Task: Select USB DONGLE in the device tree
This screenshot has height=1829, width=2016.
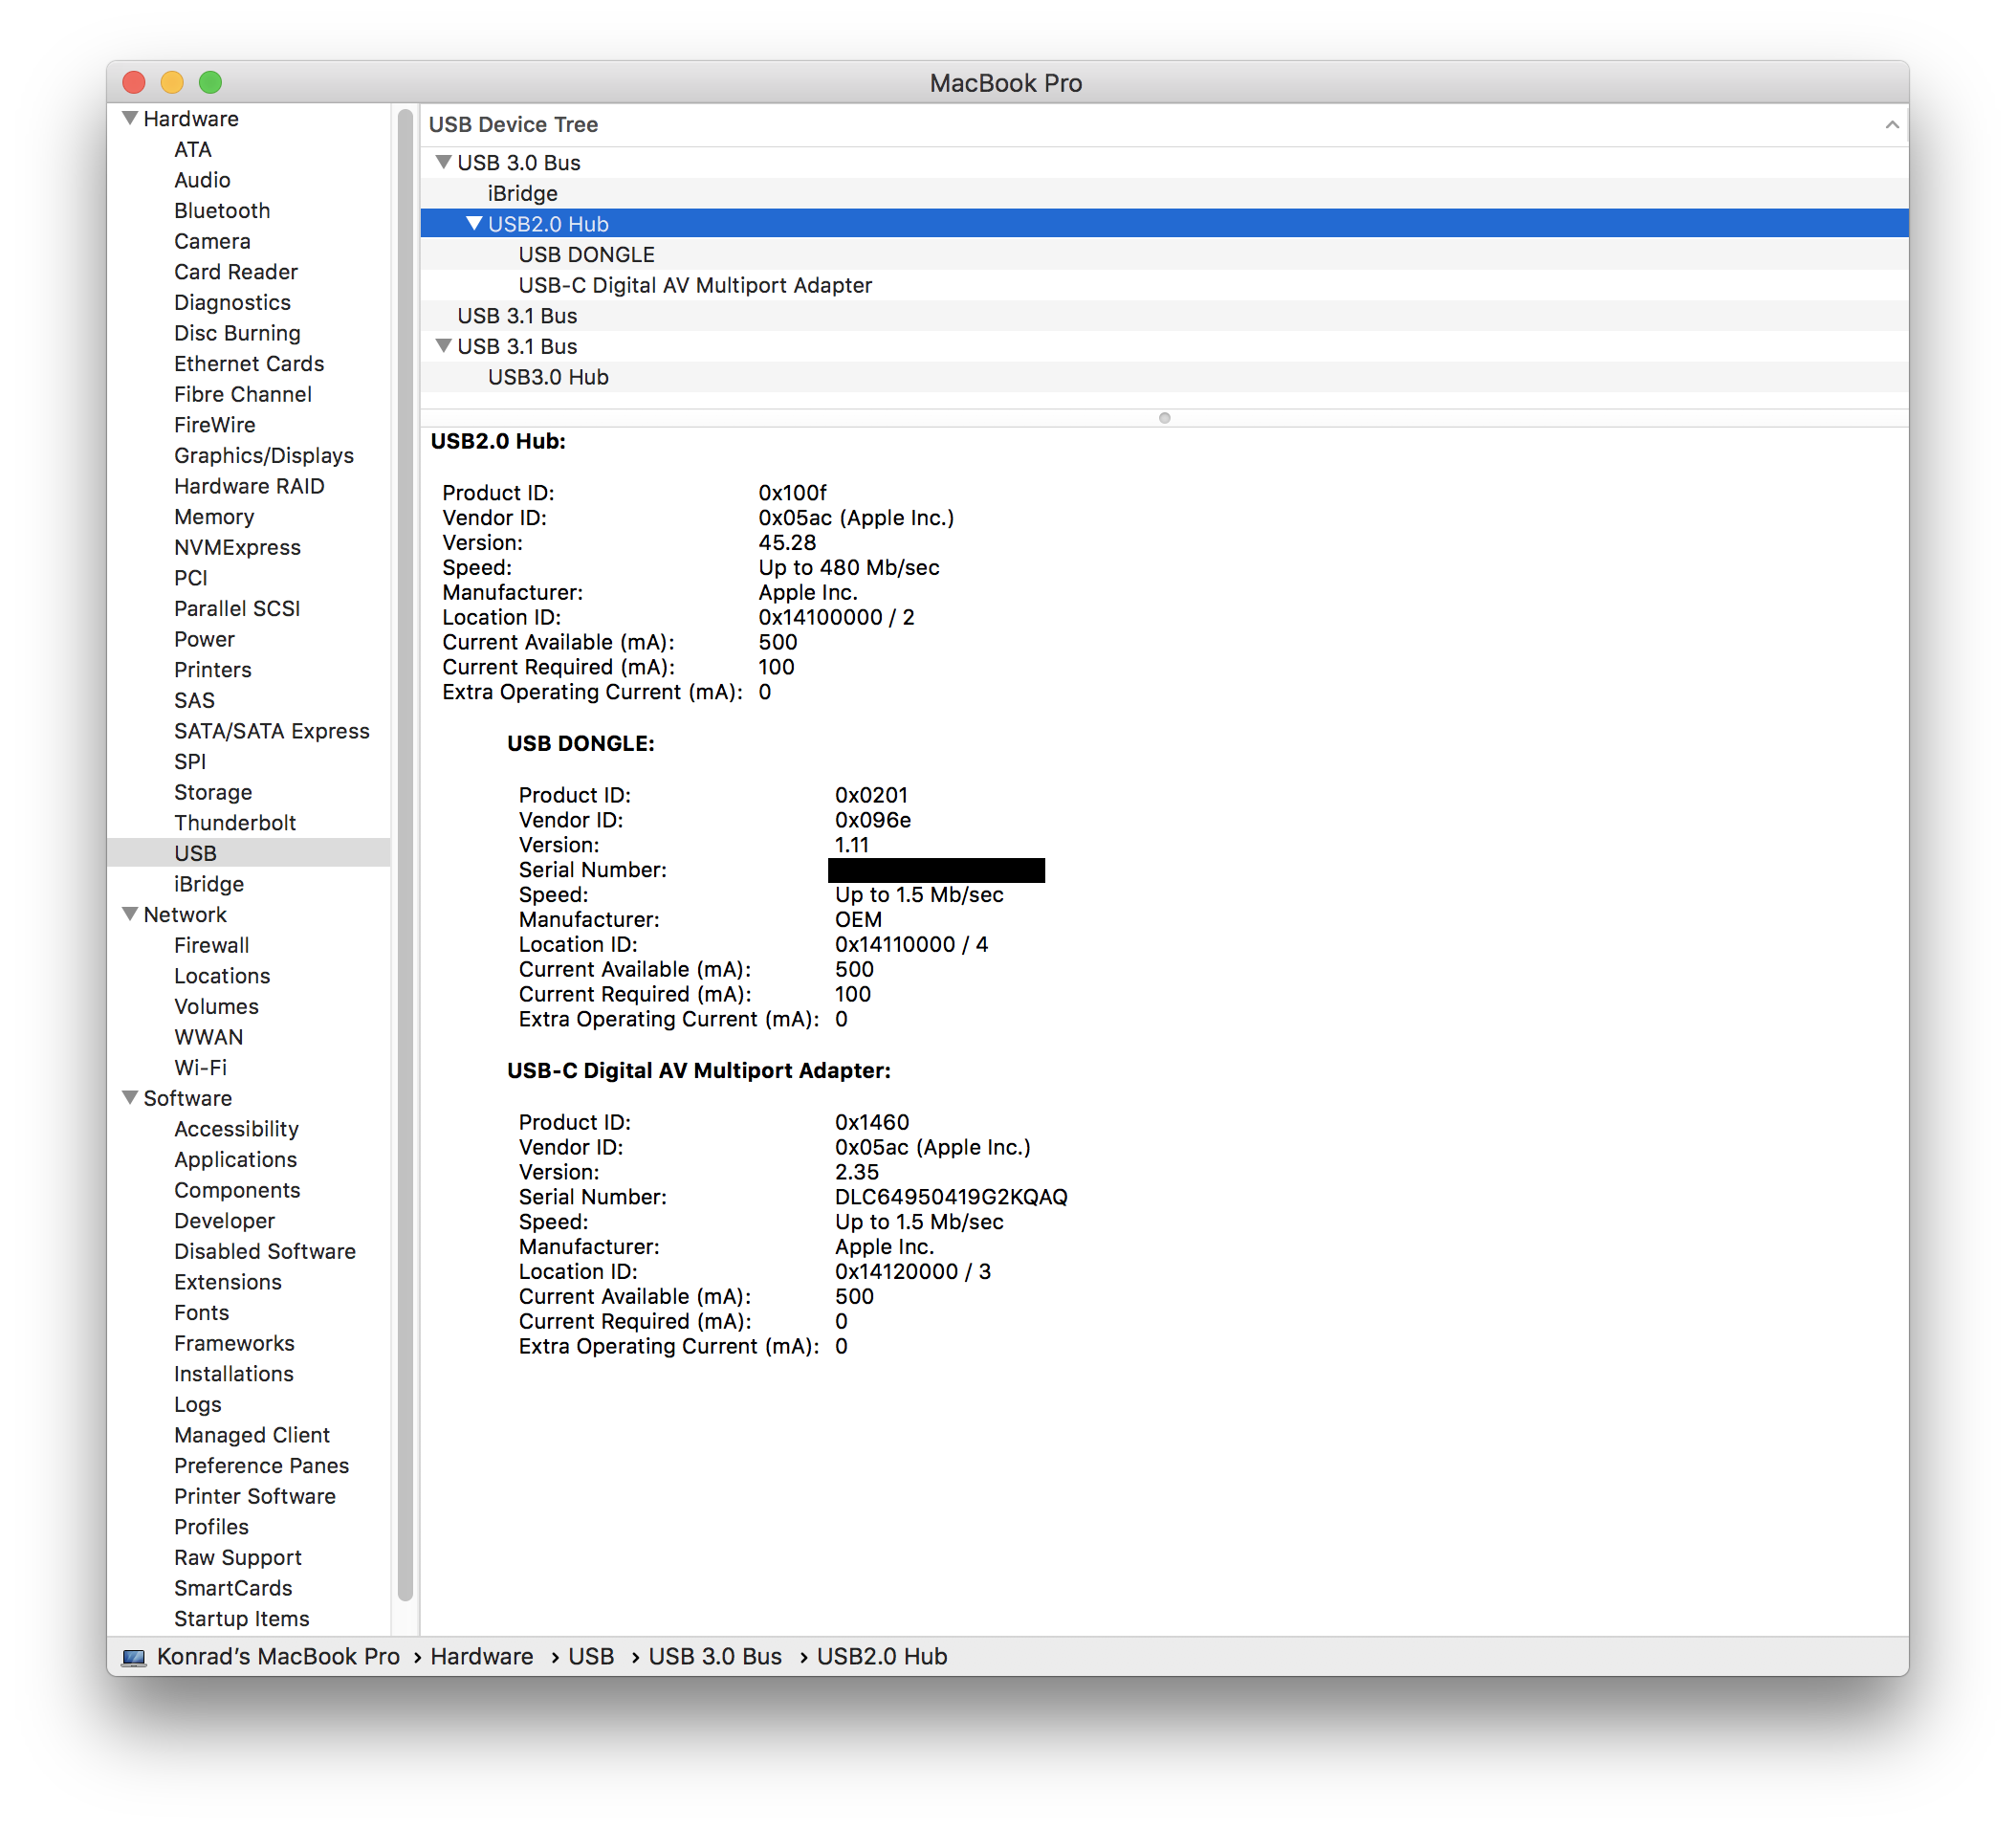Action: [x=1164, y=254]
